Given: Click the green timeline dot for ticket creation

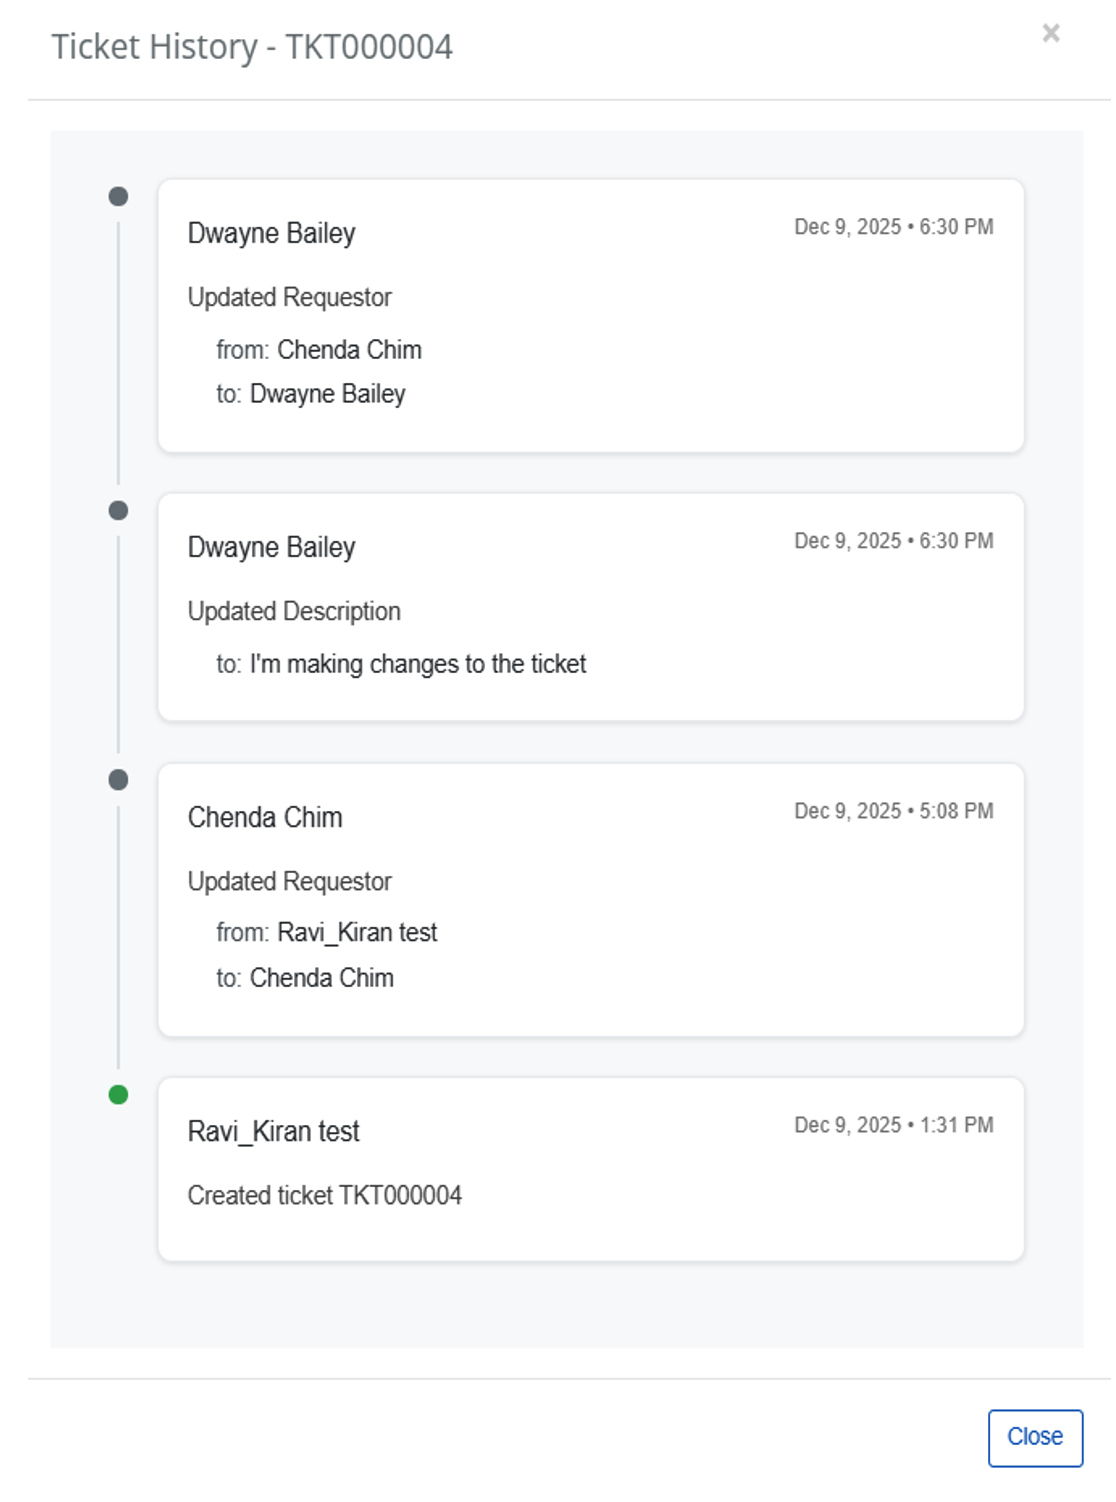Looking at the screenshot, I should click(118, 1095).
